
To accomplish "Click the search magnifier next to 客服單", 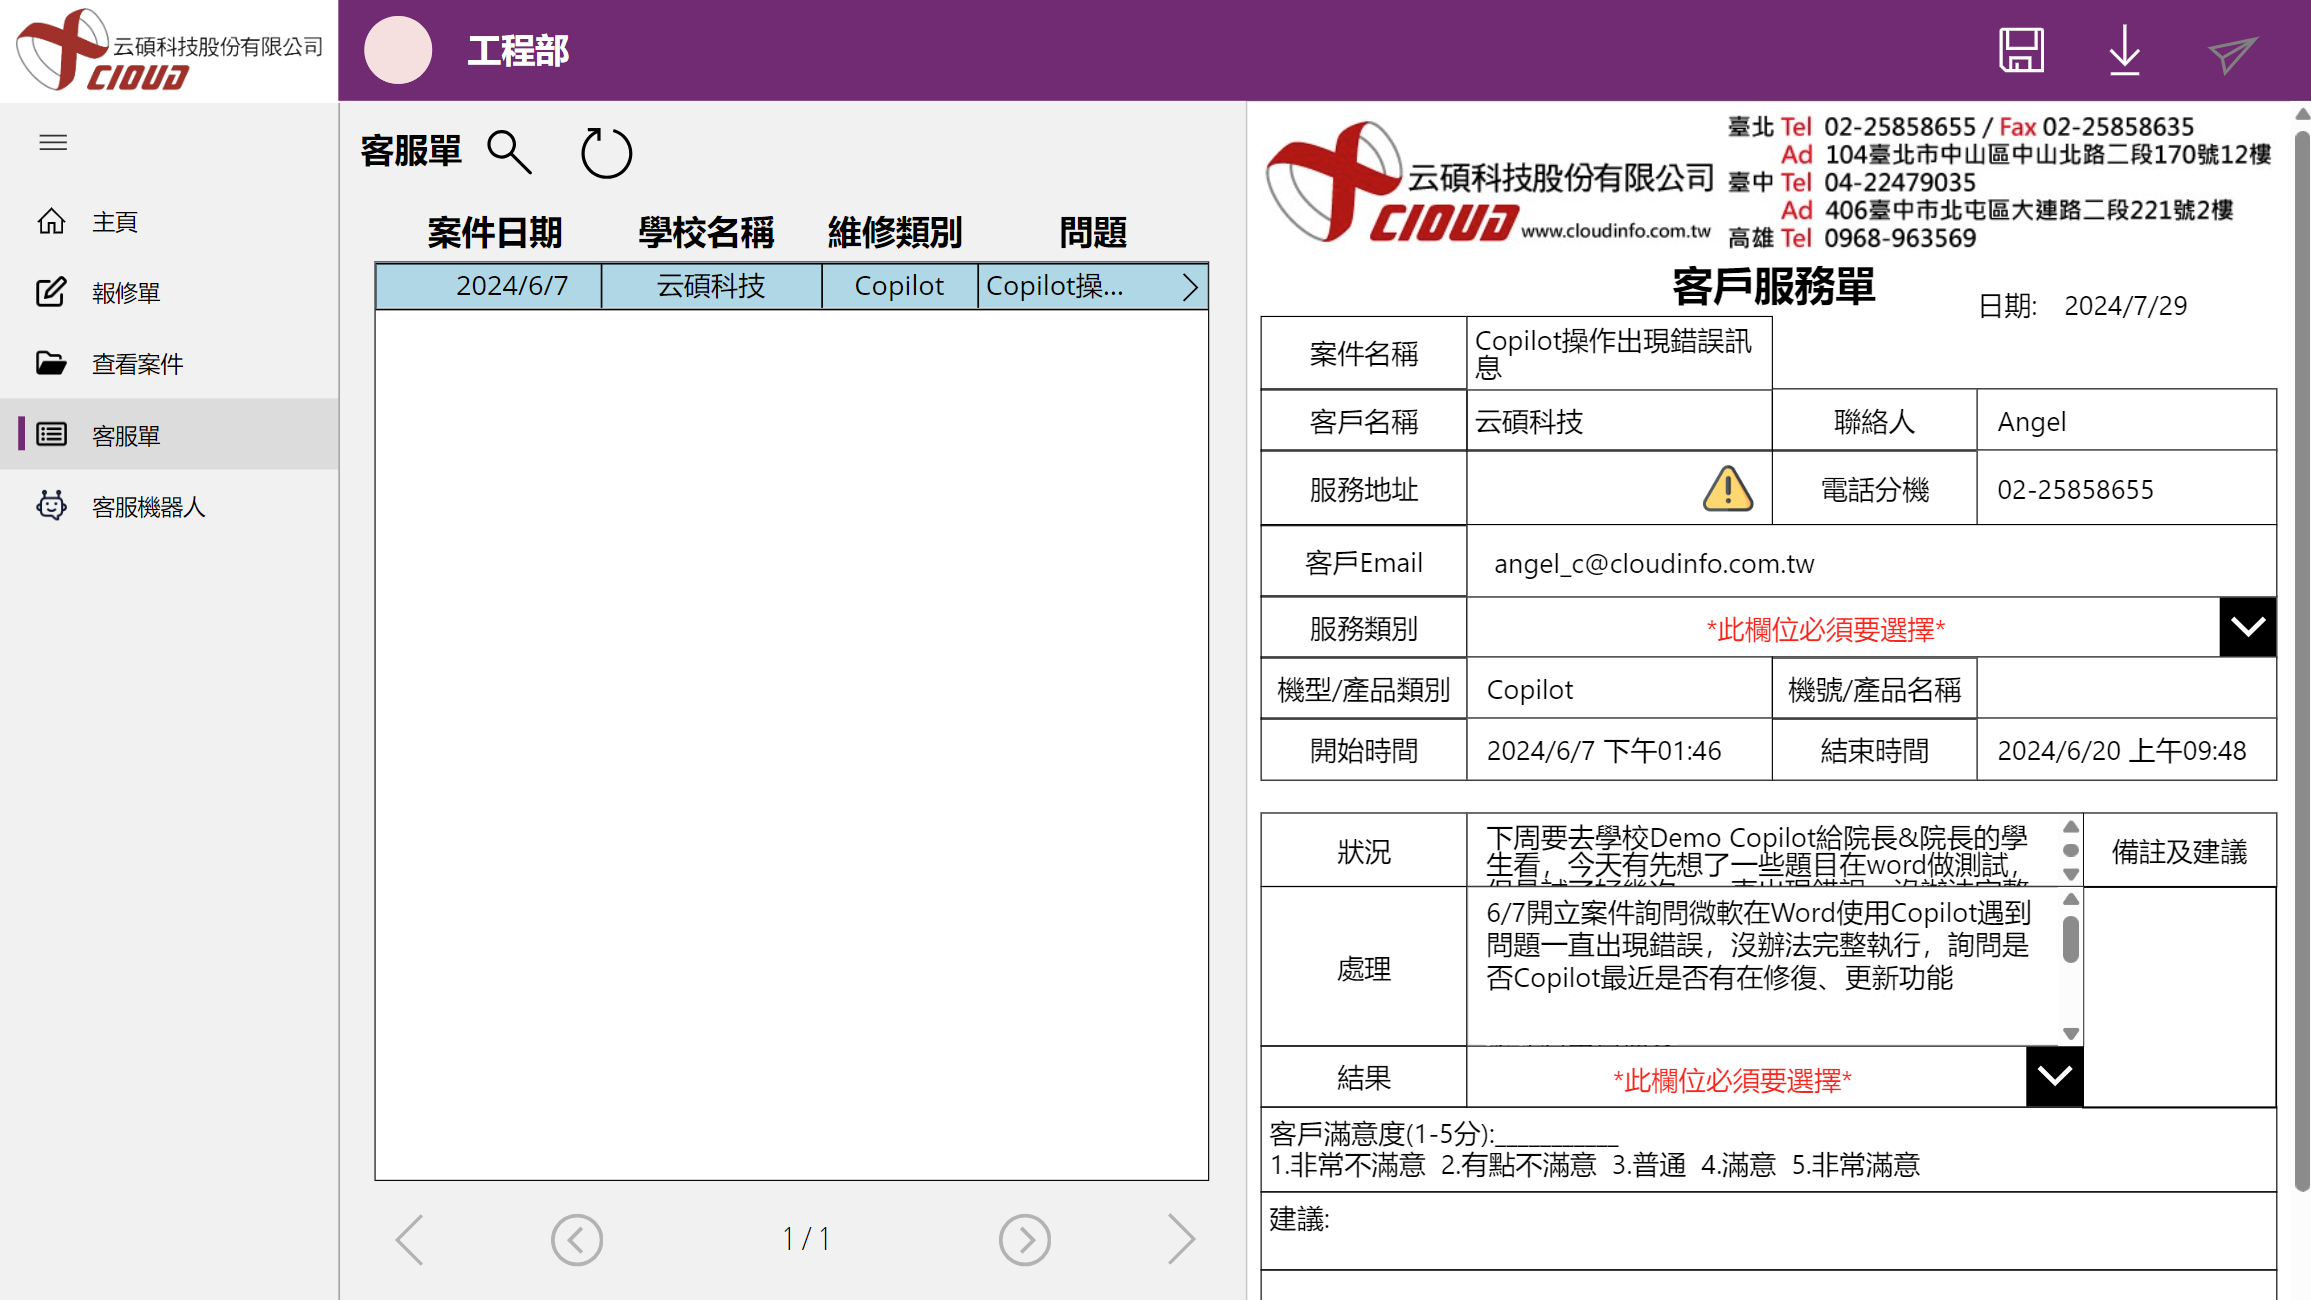I will 509,152.
